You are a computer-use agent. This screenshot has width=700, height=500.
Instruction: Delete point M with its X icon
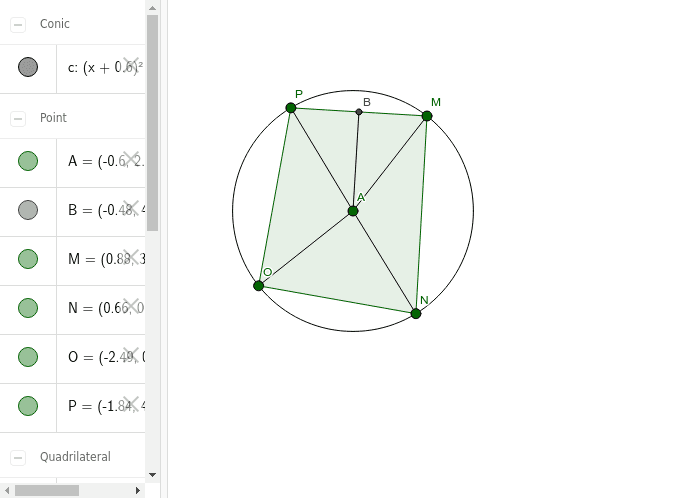[131, 256]
